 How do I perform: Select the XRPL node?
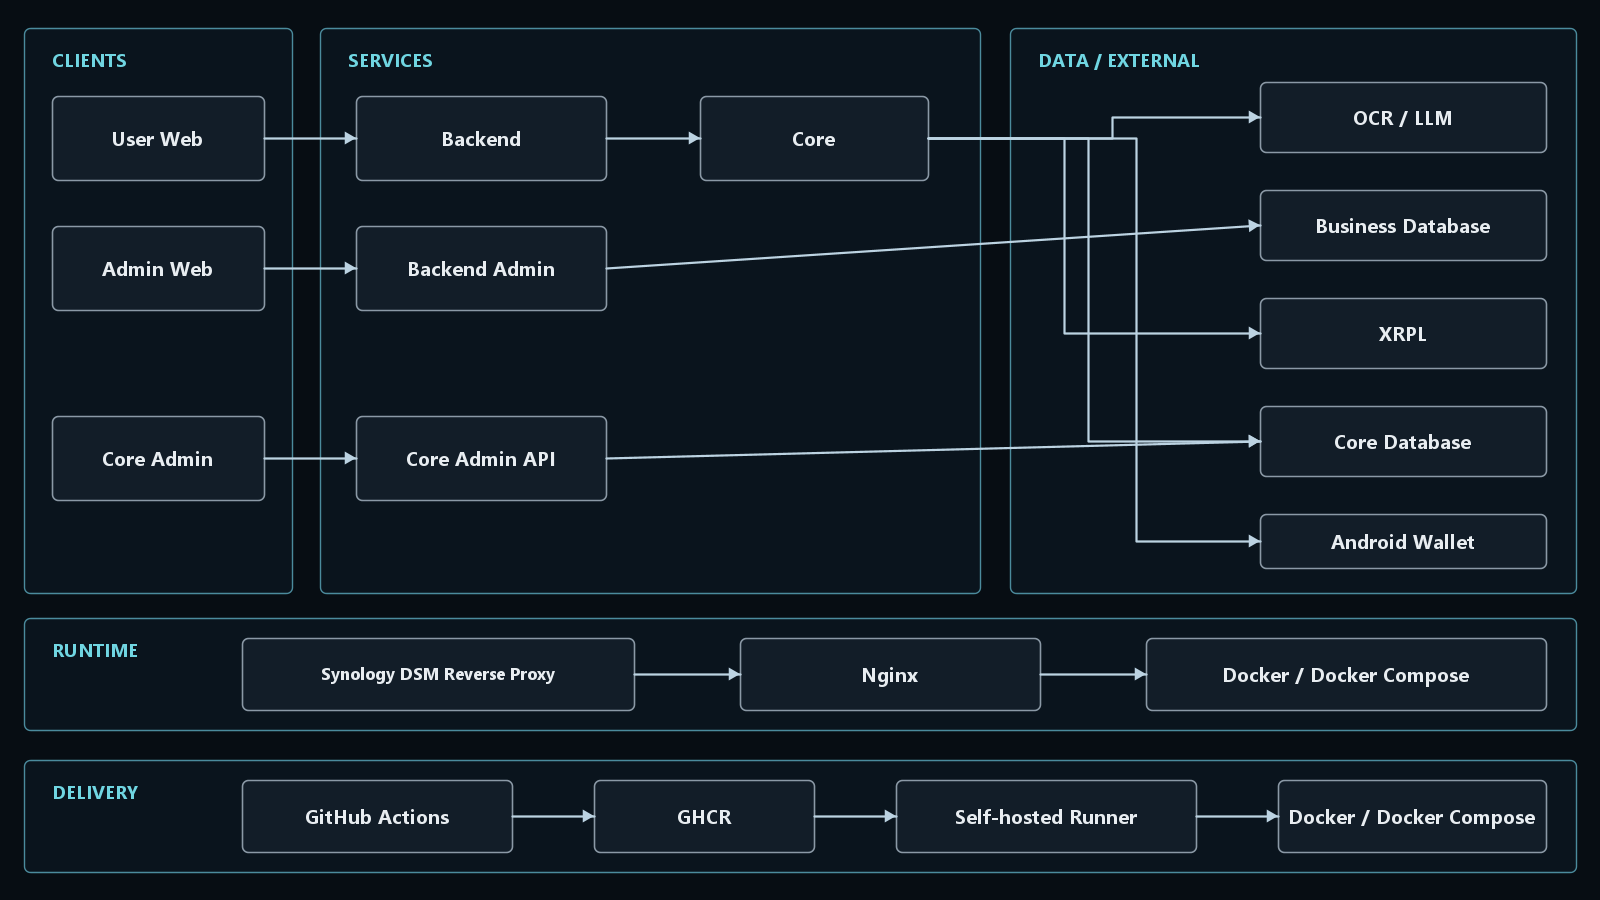1403,334
